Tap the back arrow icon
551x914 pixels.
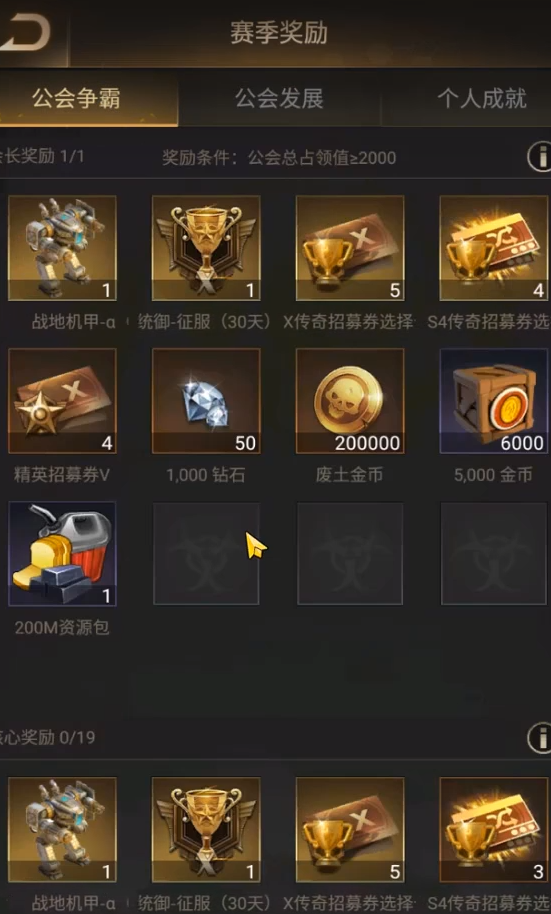(26, 33)
